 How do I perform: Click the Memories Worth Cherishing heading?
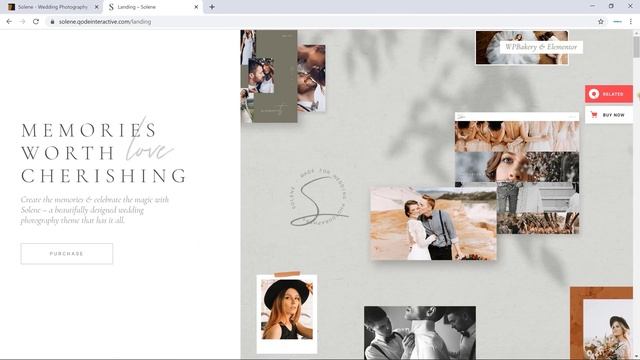coord(104,153)
